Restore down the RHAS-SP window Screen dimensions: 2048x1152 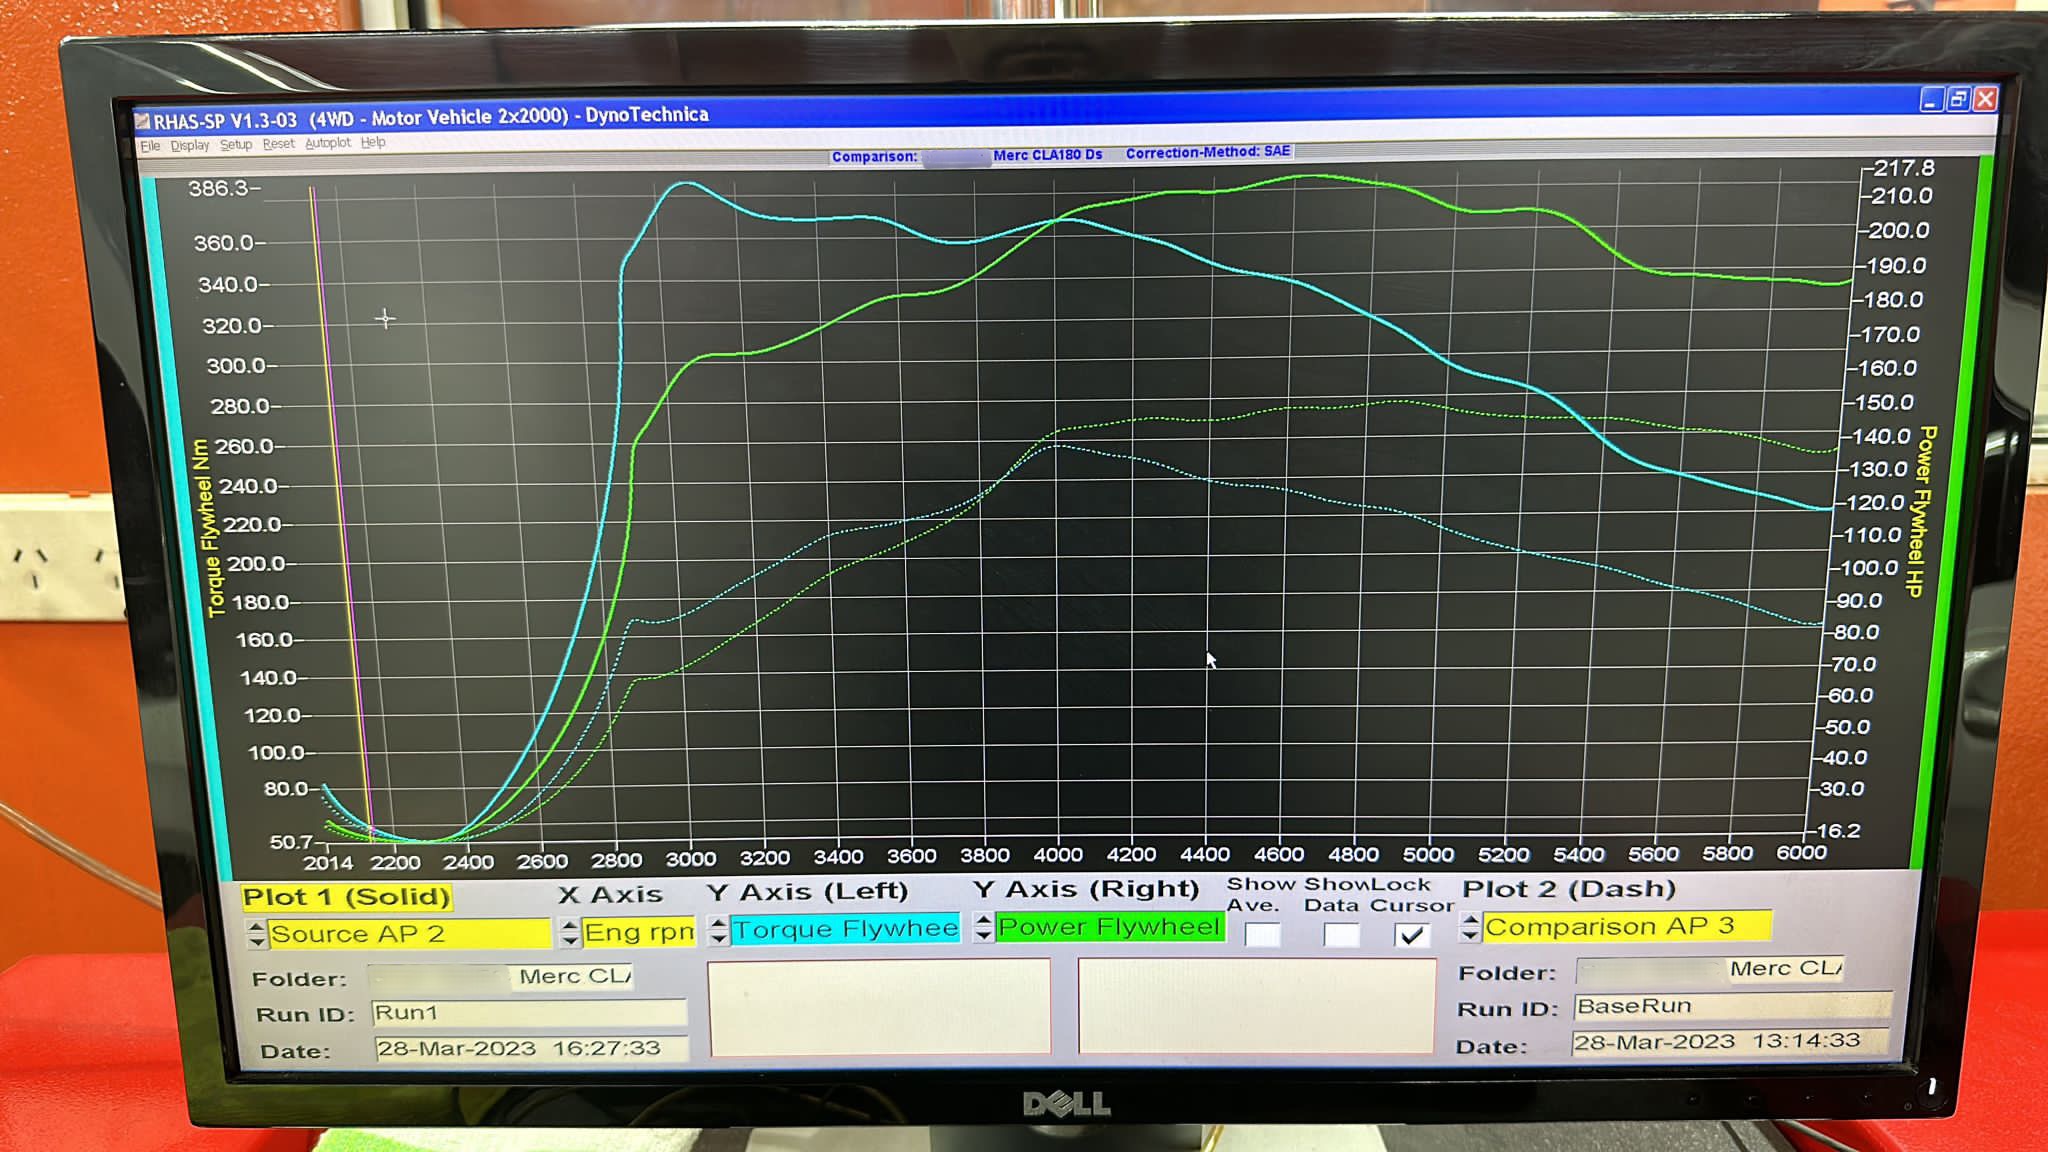(1958, 99)
